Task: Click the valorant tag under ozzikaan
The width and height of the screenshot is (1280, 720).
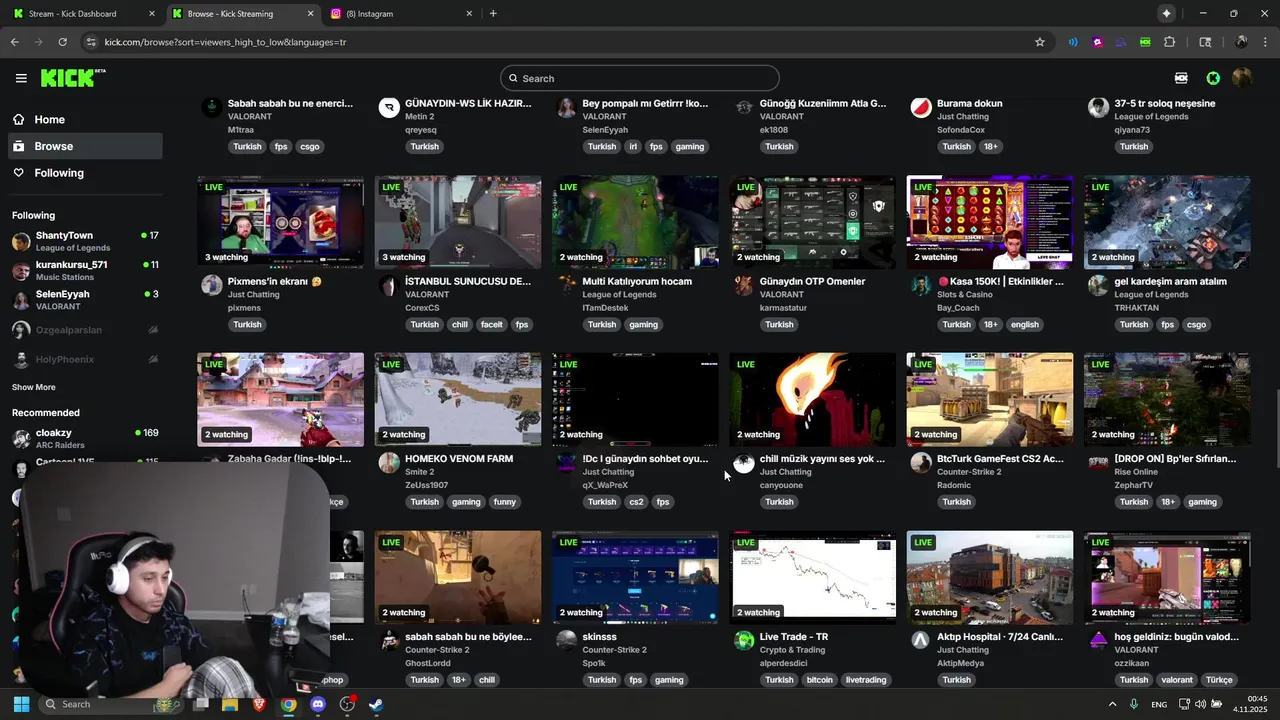Action: click(1178, 680)
